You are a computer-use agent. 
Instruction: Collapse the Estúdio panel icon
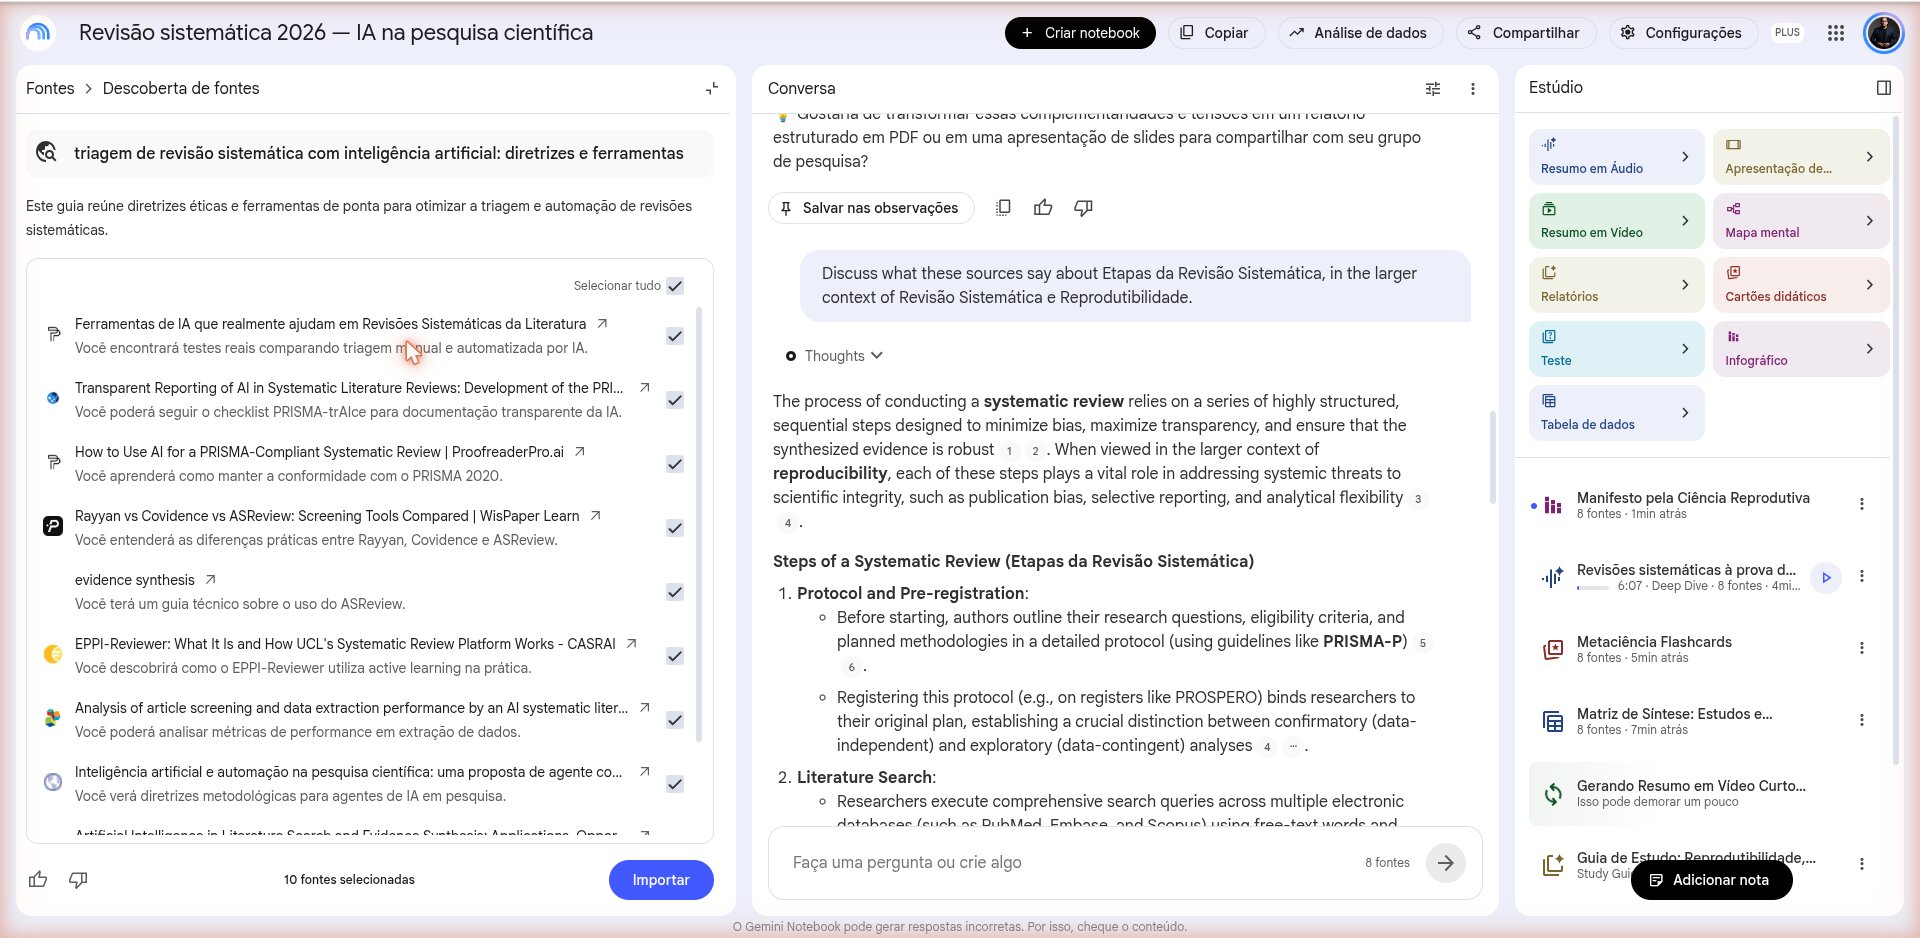tap(1884, 87)
